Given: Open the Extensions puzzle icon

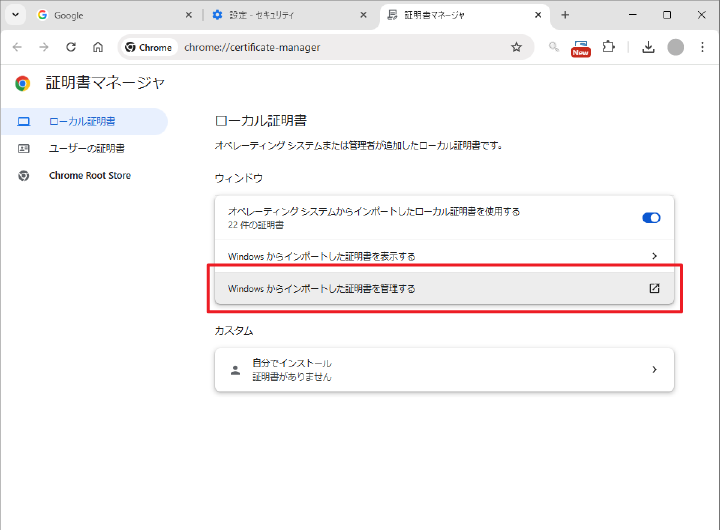Looking at the screenshot, I should tap(608, 47).
